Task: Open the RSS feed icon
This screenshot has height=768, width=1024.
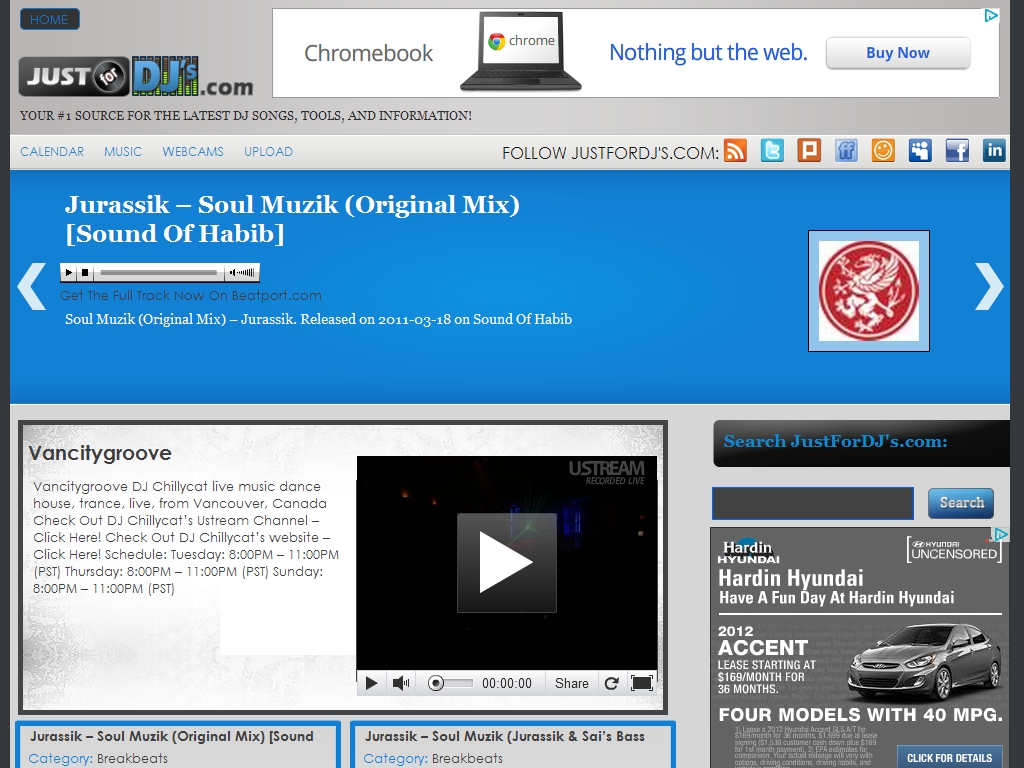Action: point(735,151)
